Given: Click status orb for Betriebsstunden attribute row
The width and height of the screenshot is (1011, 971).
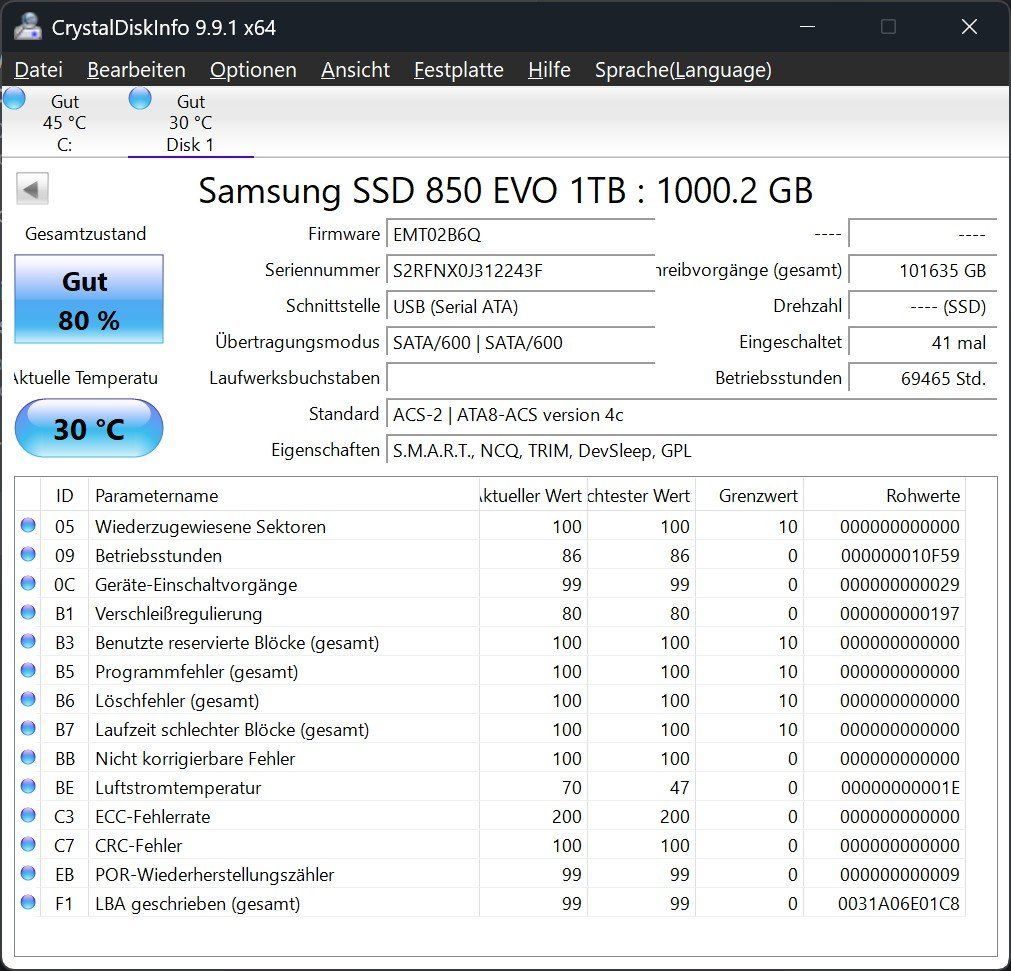Looking at the screenshot, I should [x=28, y=554].
